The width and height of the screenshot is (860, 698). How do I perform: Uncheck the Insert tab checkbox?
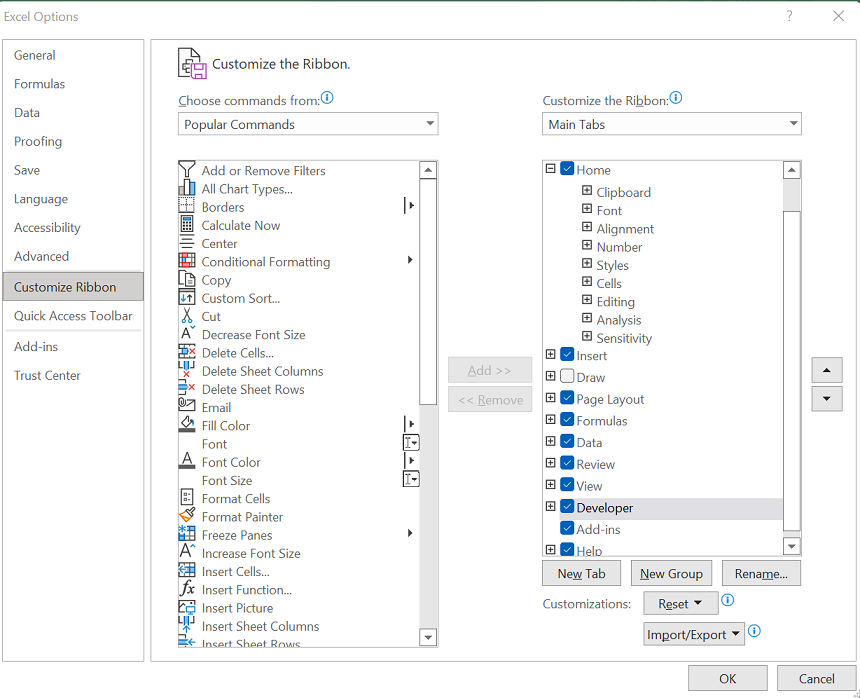(x=567, y=354)
